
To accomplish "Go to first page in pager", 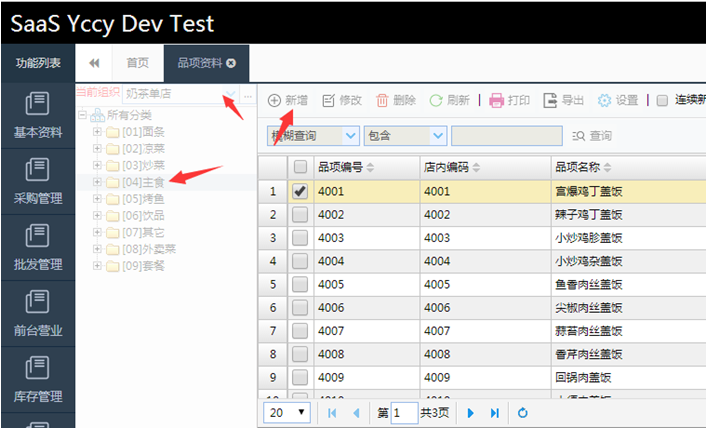I will pyautogui.click(x=332, y=413).
